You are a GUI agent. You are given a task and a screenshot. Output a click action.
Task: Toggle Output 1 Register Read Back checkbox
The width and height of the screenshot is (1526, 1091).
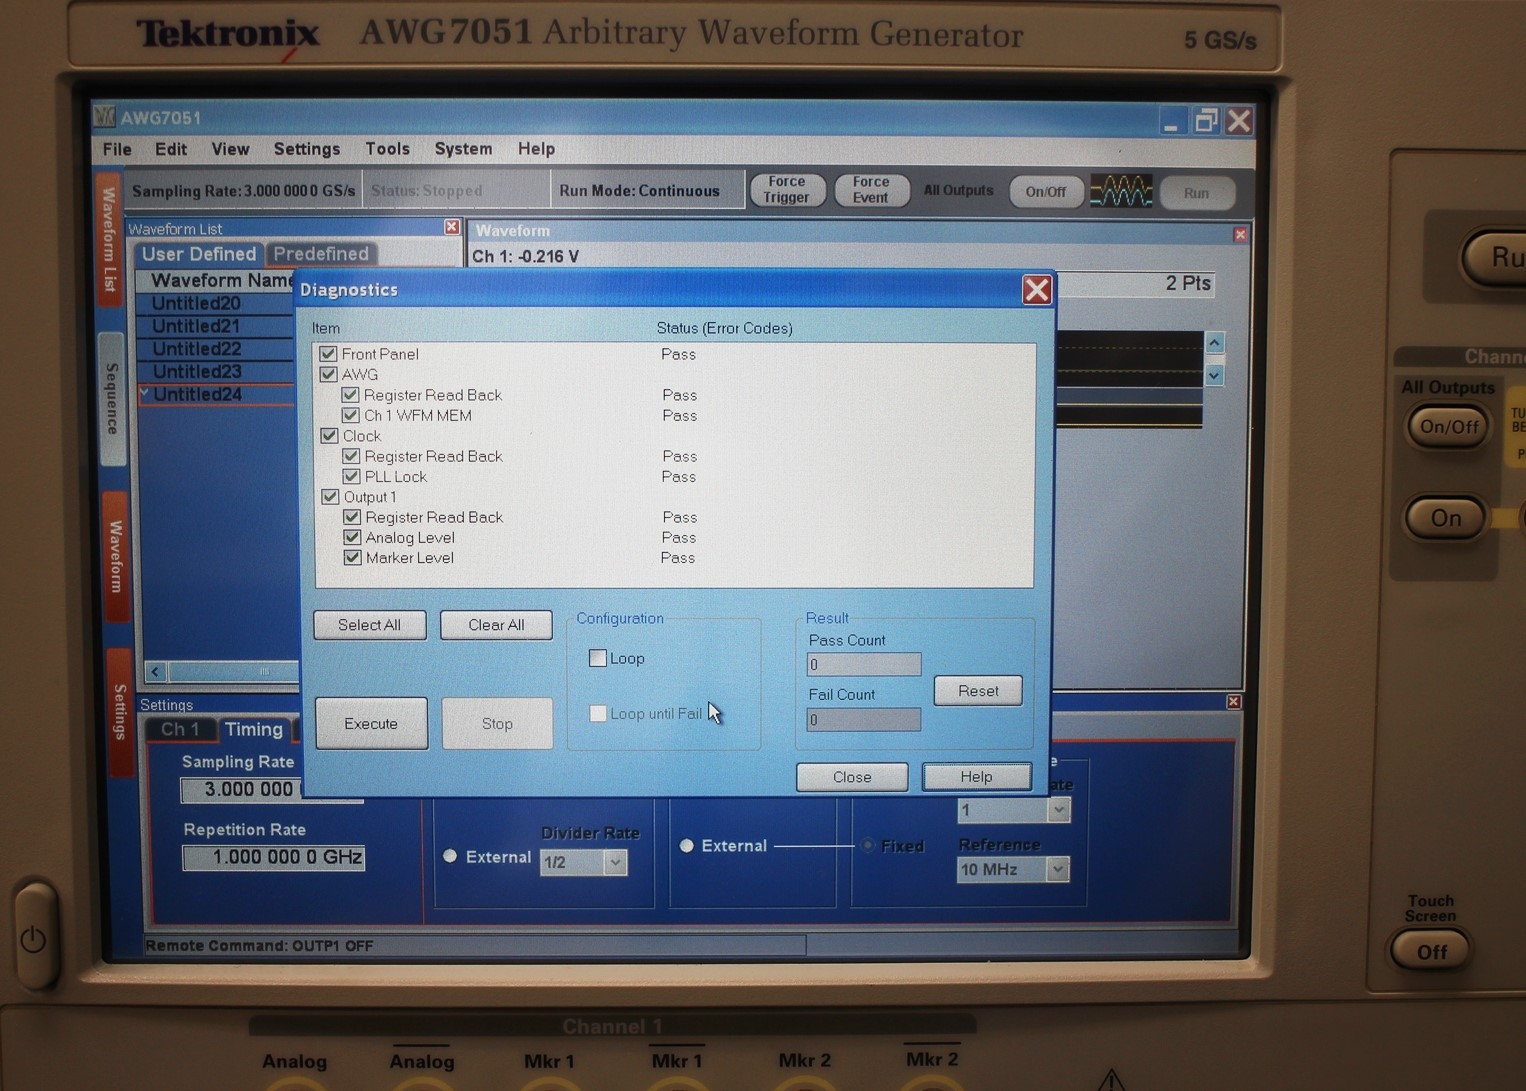352,517
